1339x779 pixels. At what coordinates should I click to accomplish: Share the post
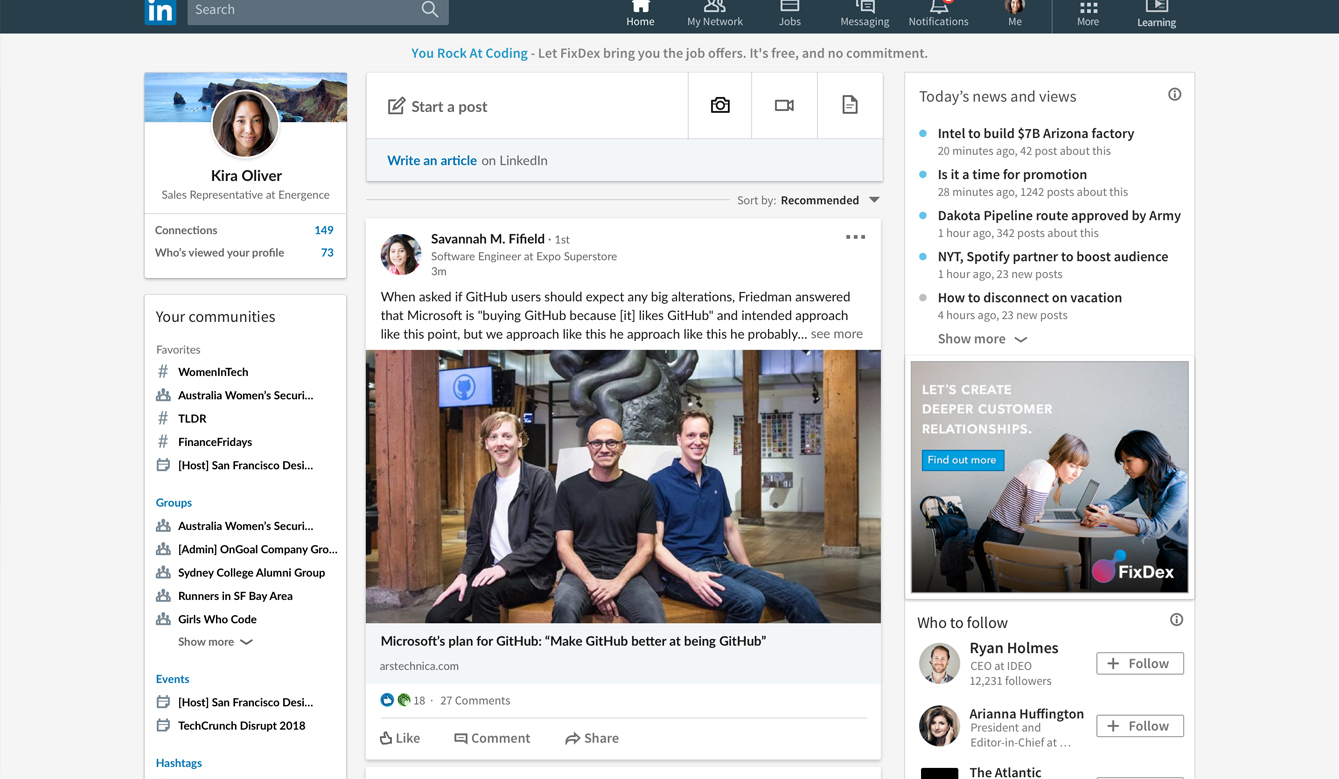click(592, 738)
